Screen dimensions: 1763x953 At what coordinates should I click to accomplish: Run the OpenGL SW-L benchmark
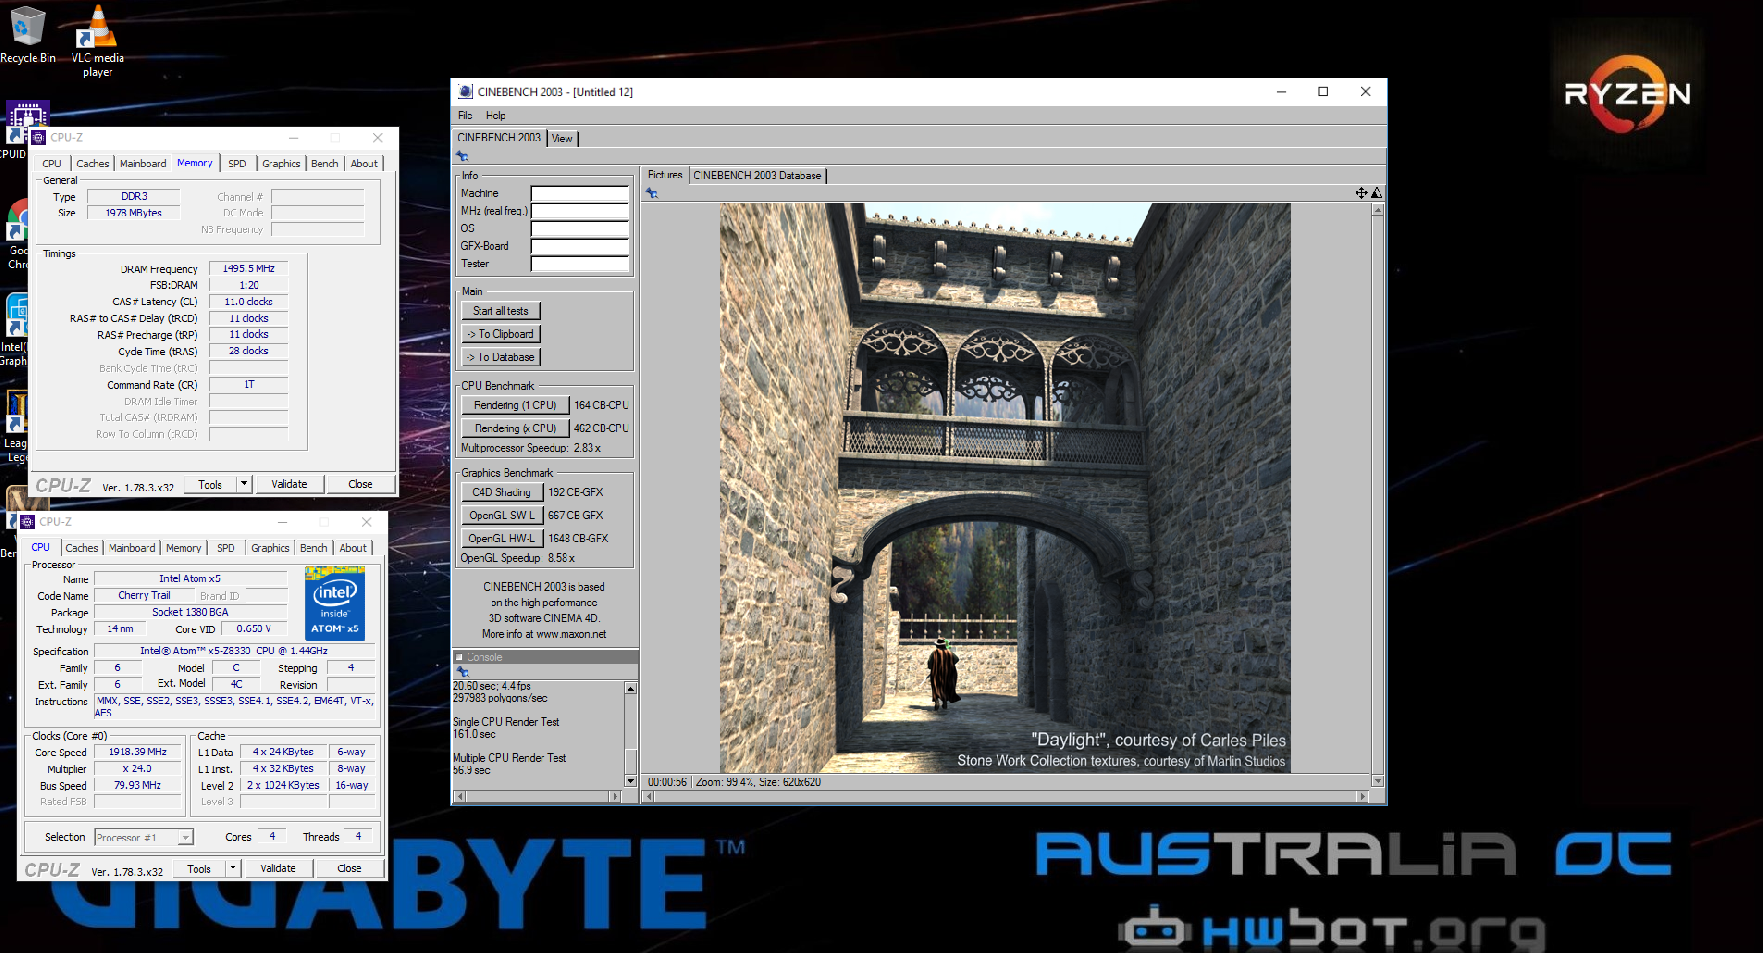(x=502, y=515)
